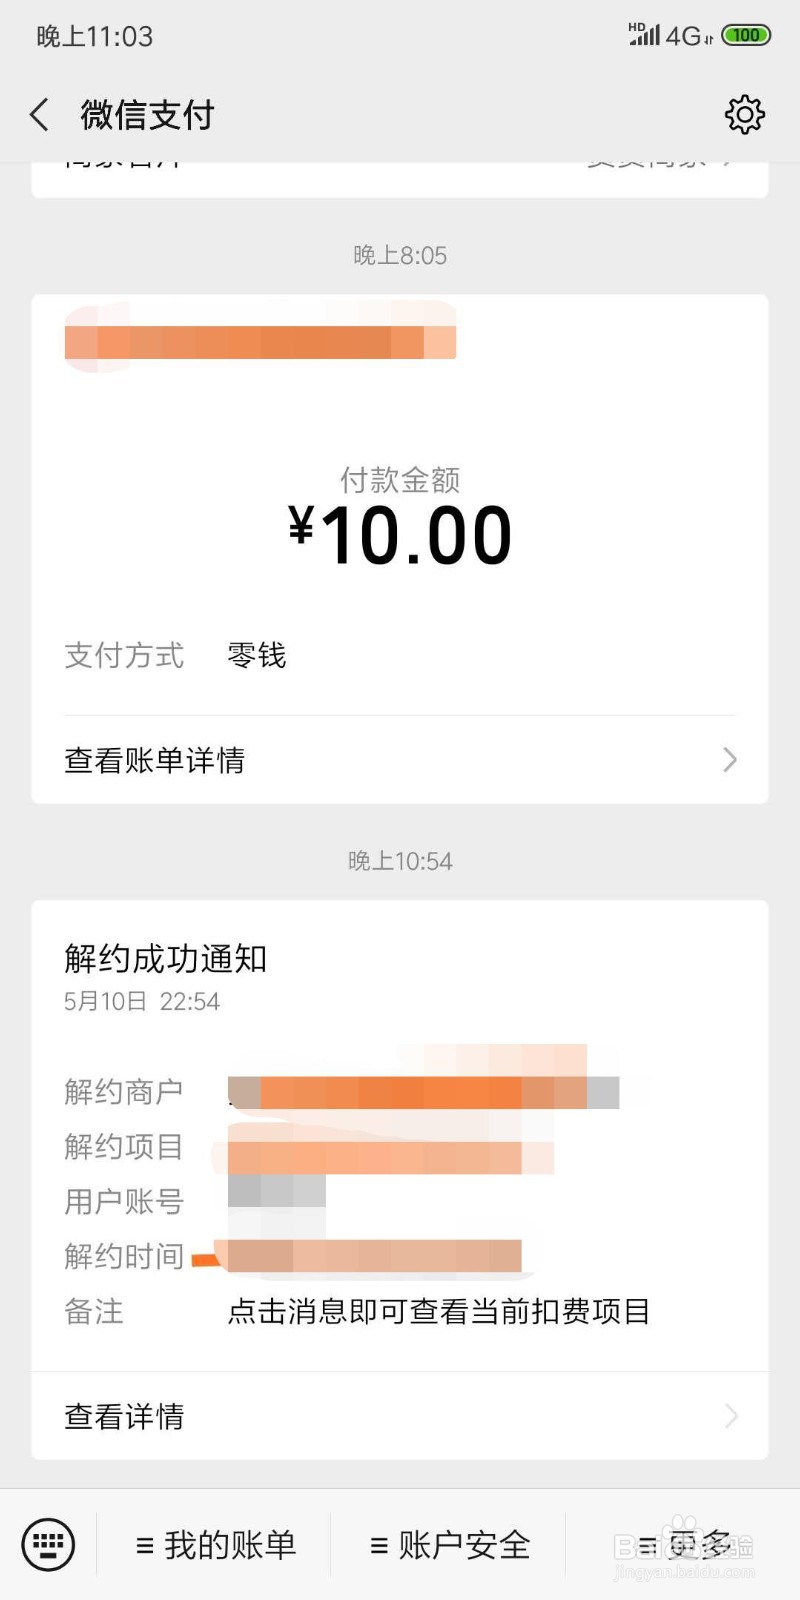Tap the battery indicator in status bar

pos(746,35)
